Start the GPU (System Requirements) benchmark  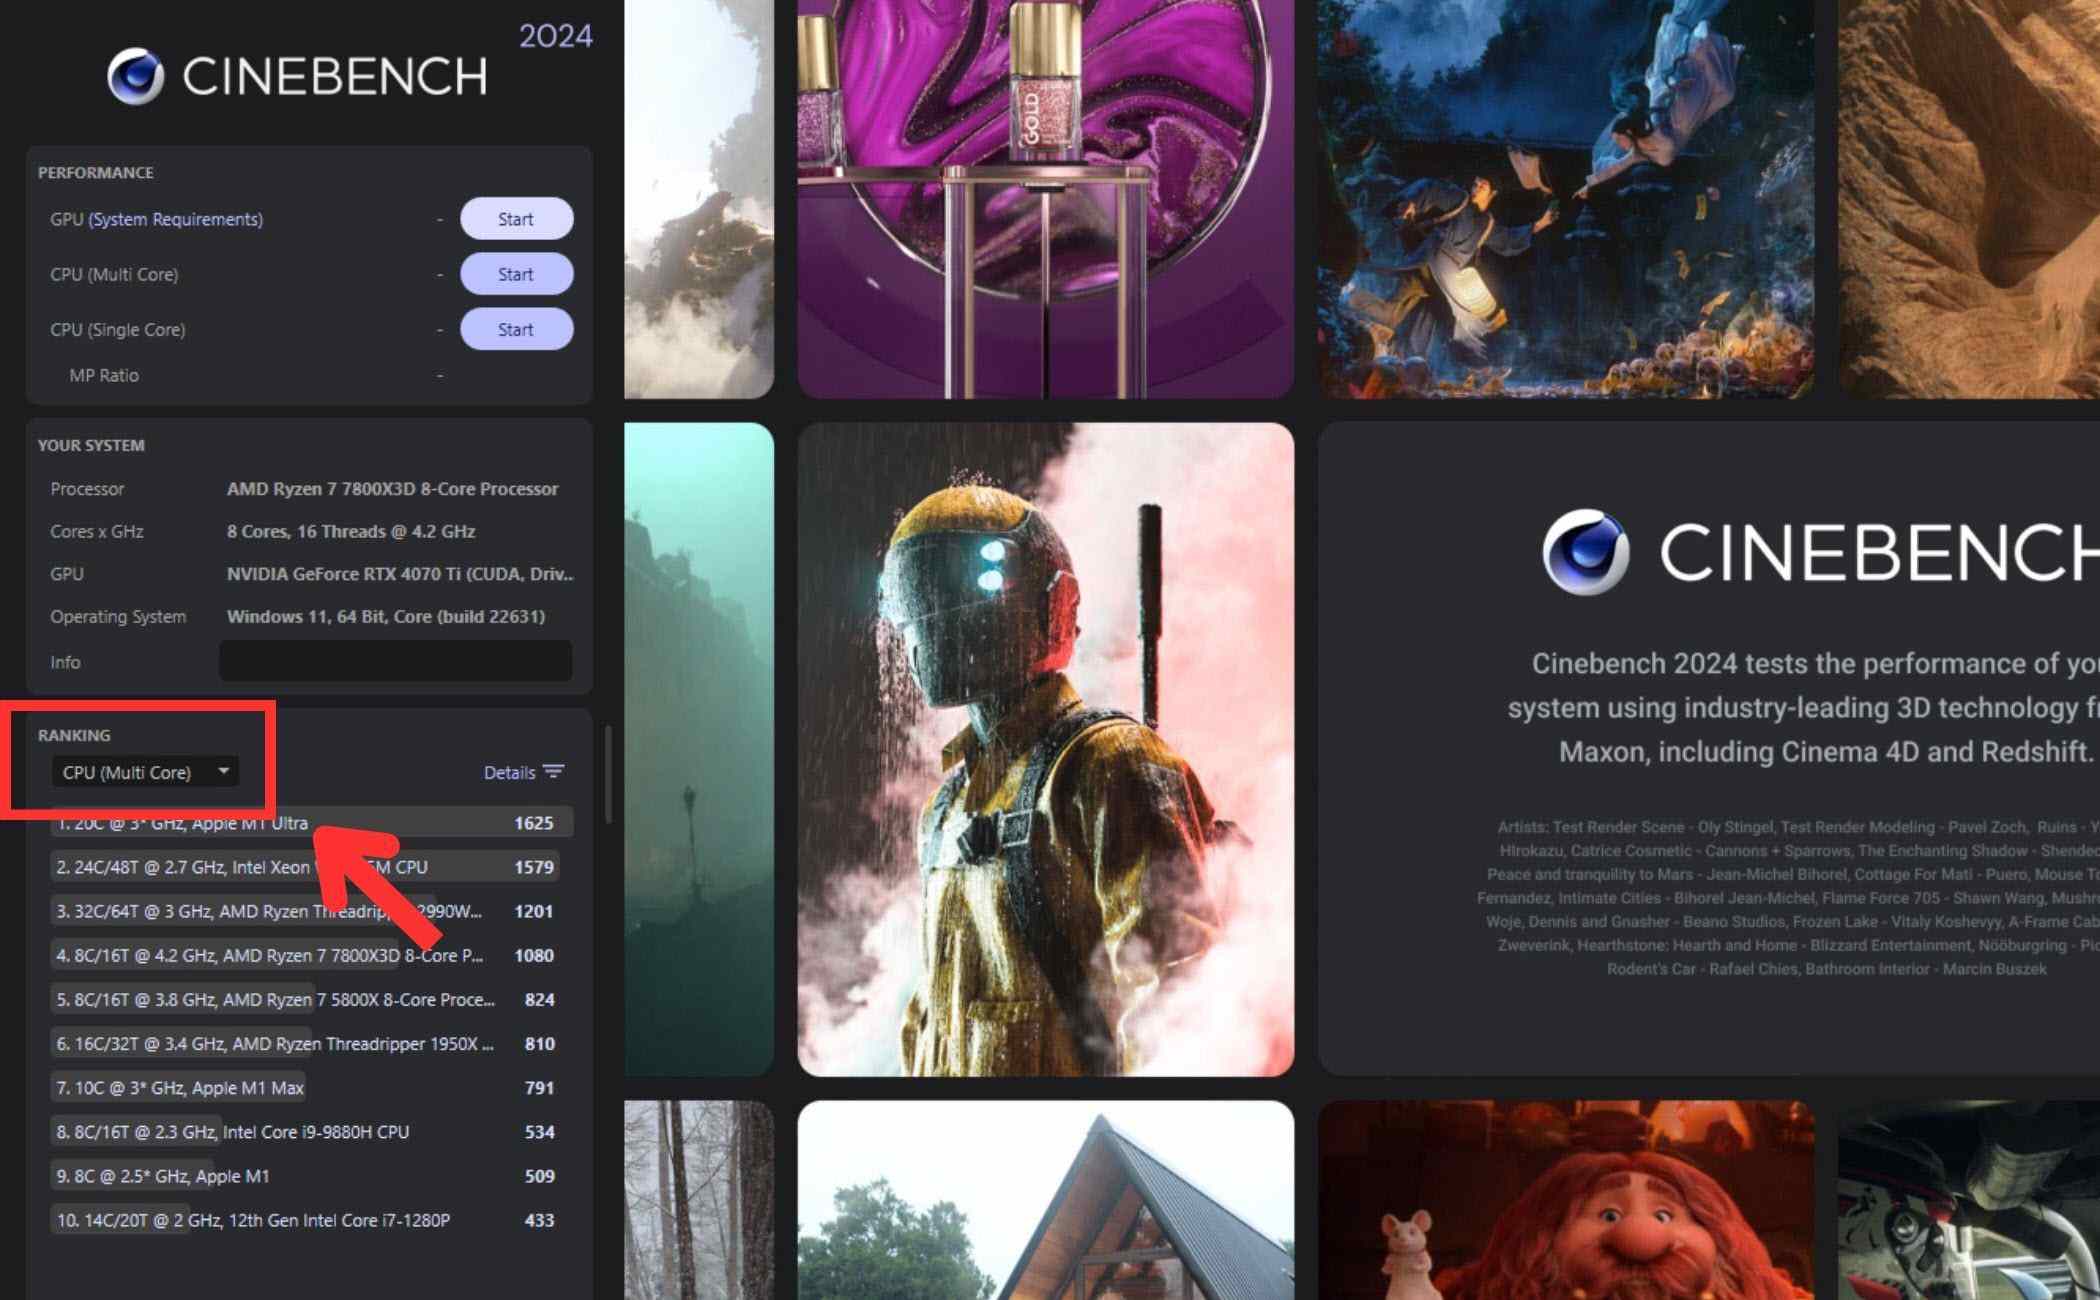[516, 219]
